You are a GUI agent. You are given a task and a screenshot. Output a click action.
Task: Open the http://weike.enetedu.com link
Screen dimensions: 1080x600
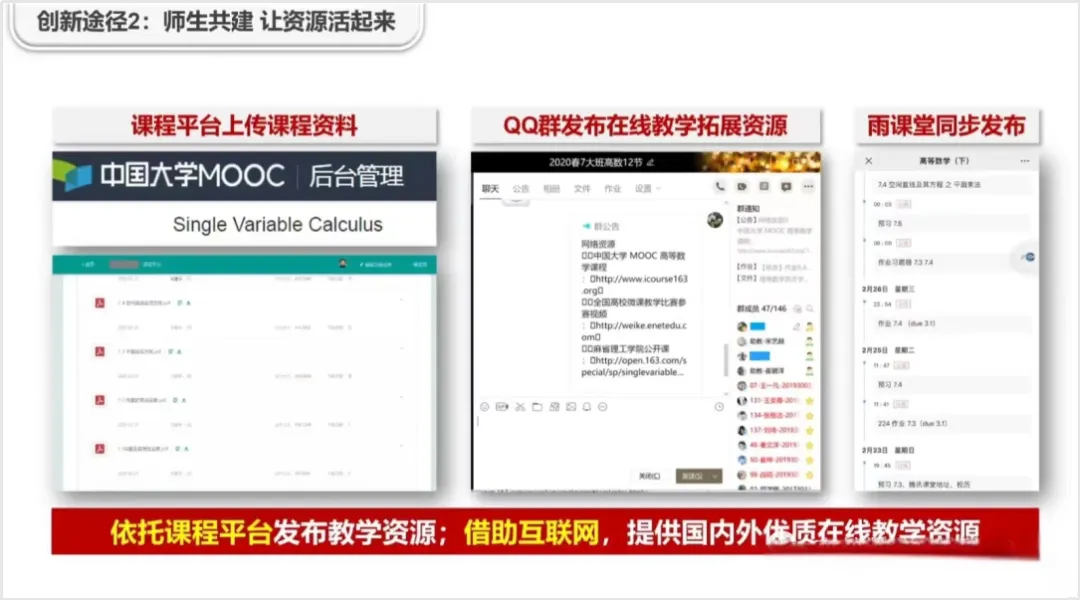[x=634, y=331]
